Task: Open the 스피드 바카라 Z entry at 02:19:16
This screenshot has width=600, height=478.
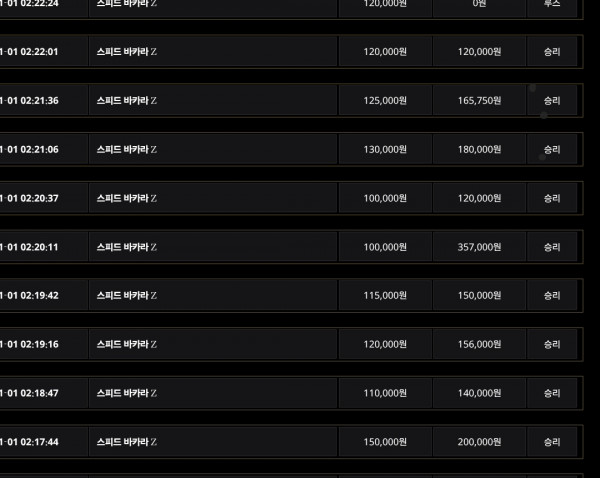Action: pos(213,344)
